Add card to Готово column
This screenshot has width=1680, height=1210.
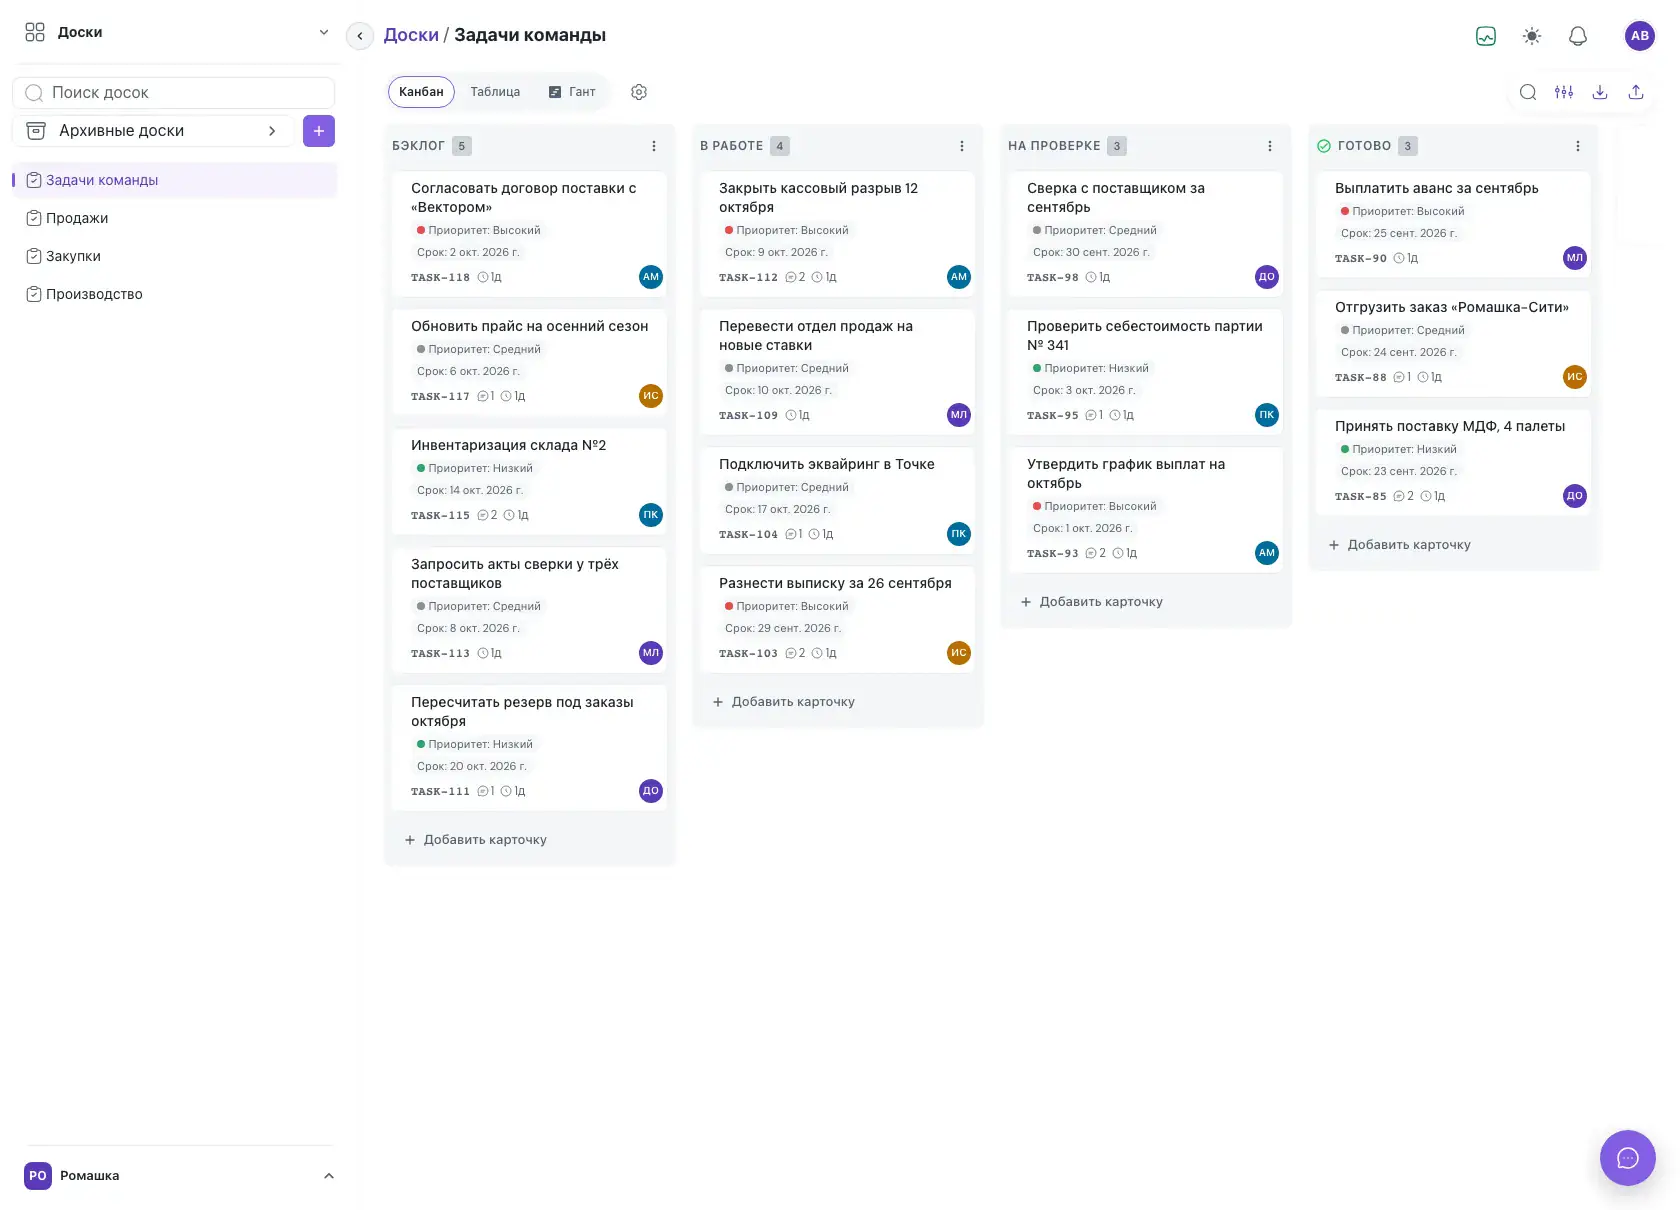pyautogui.click(x=1400, y=545)
